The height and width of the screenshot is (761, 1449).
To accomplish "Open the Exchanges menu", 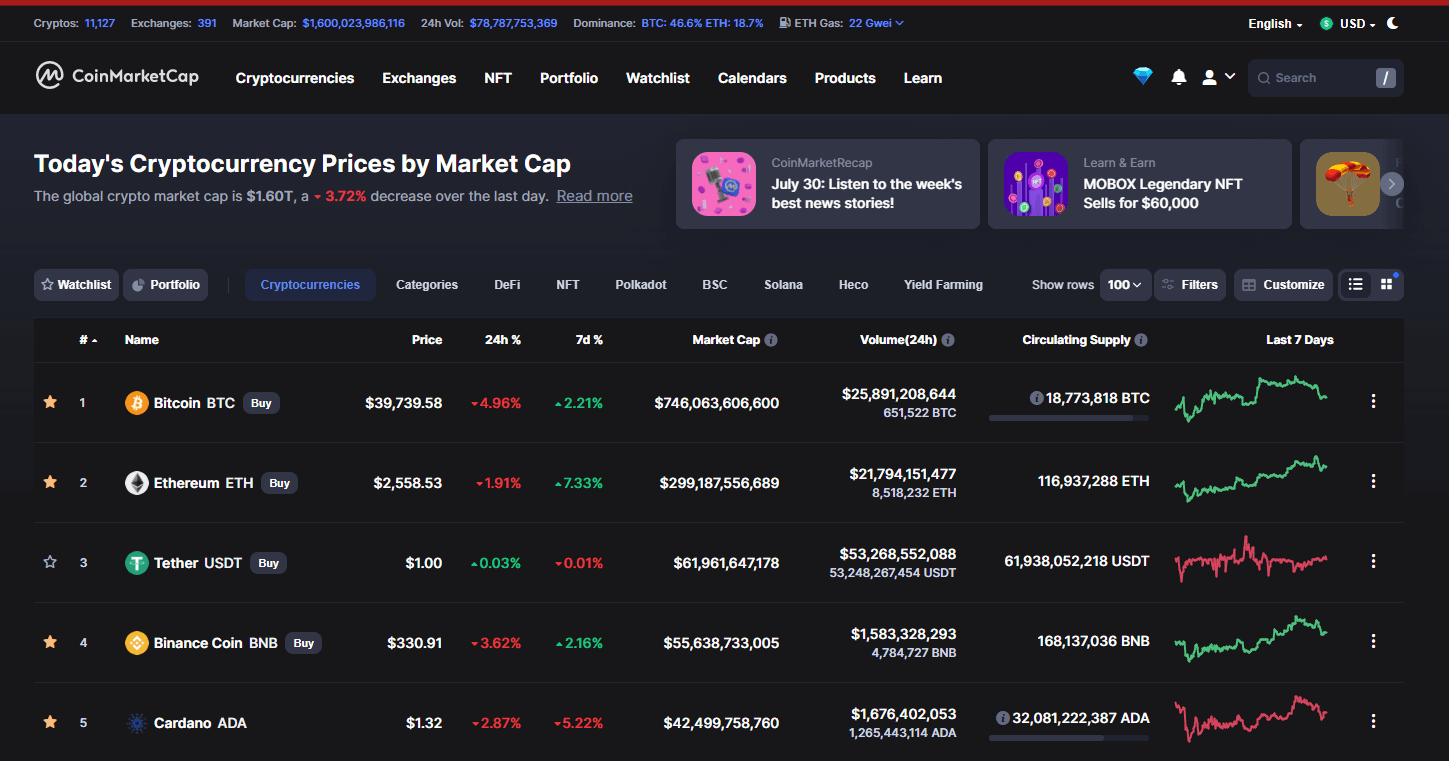I will coord(419,78).
